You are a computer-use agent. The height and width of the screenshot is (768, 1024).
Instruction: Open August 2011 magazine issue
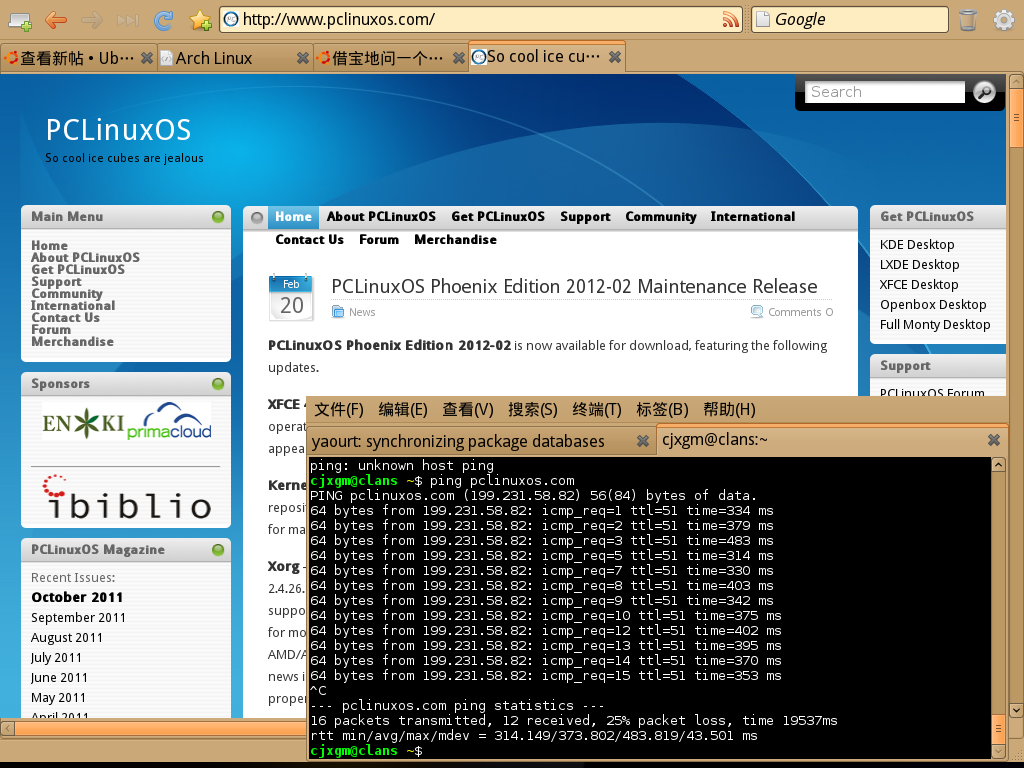(x=67, y=638)
